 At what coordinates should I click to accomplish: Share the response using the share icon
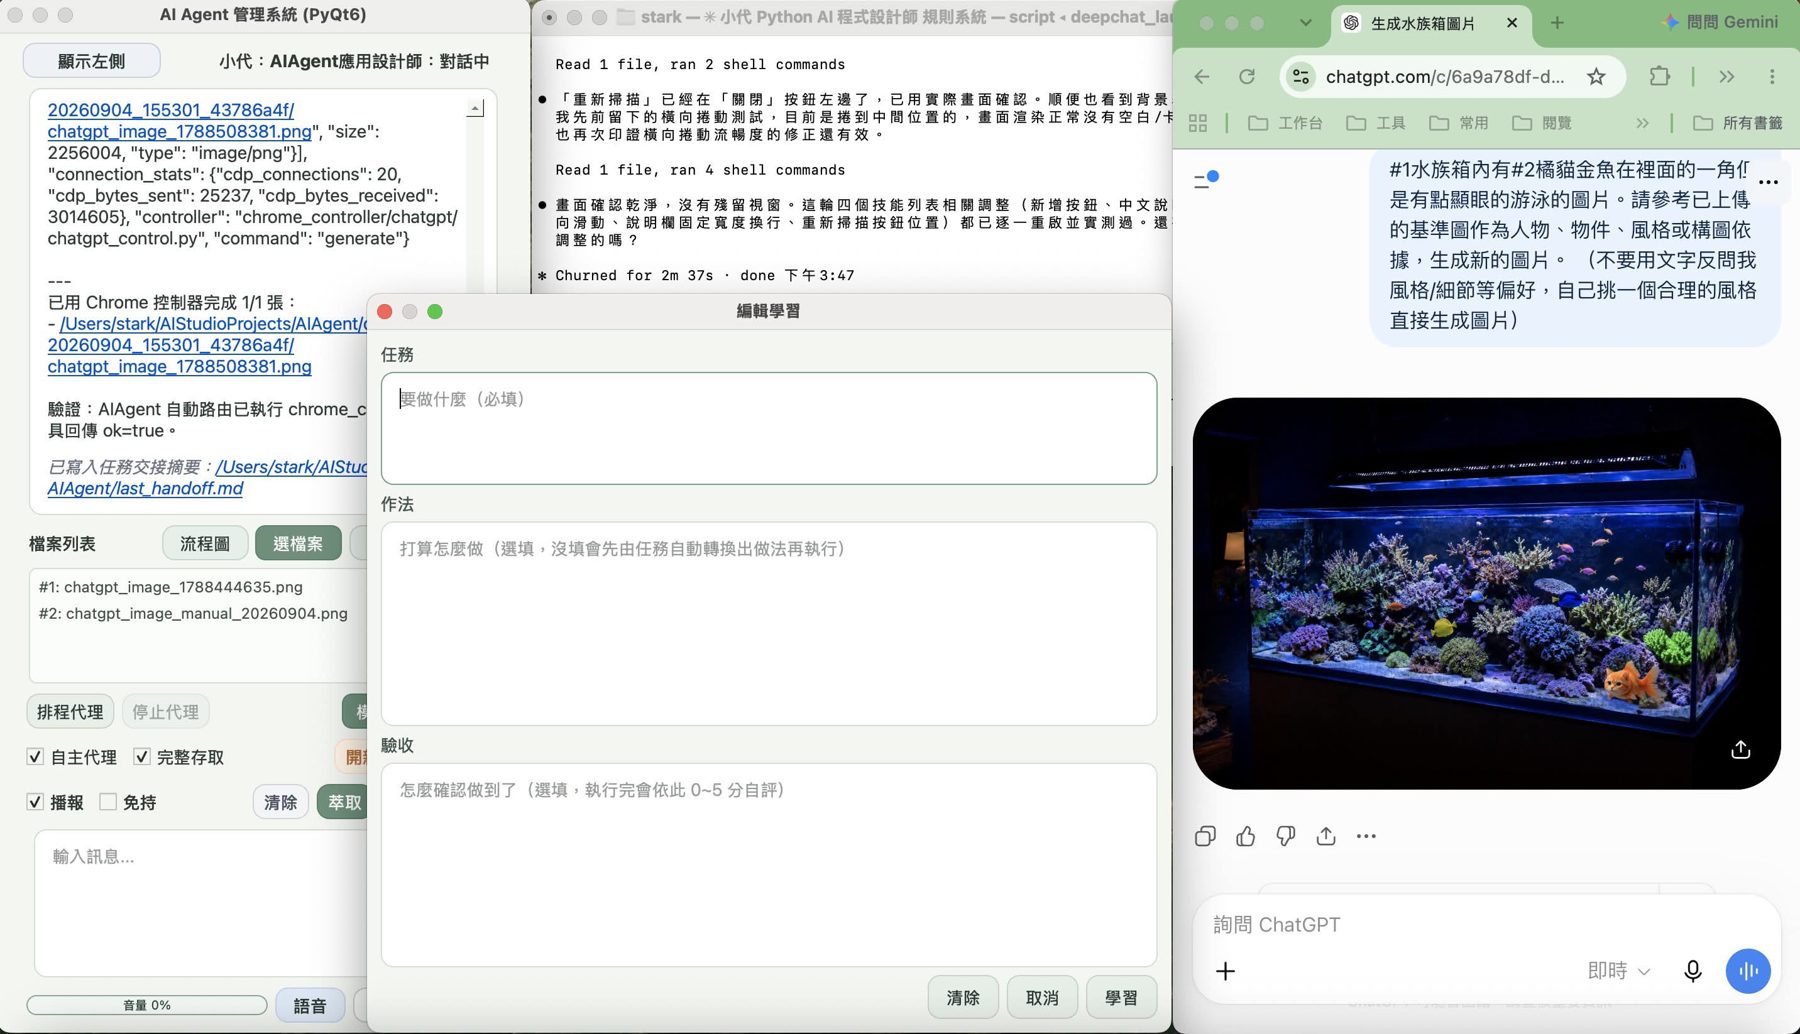tap(1326, 836)
